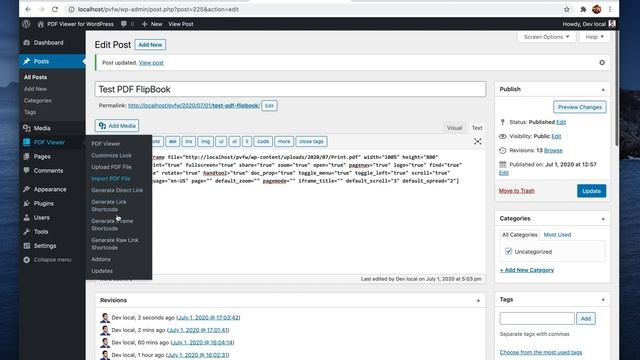Dismiss the Post updated notice
The width and height of the screenshot is (640, 360).
[x=602, y=62]
